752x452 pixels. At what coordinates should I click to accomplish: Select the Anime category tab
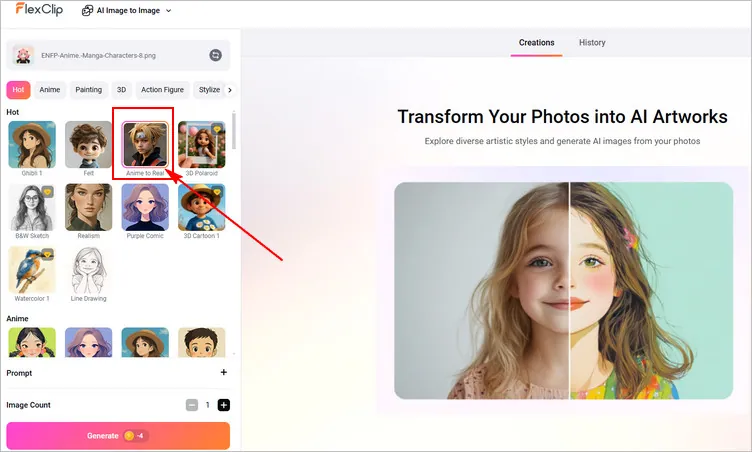[50, 90]
